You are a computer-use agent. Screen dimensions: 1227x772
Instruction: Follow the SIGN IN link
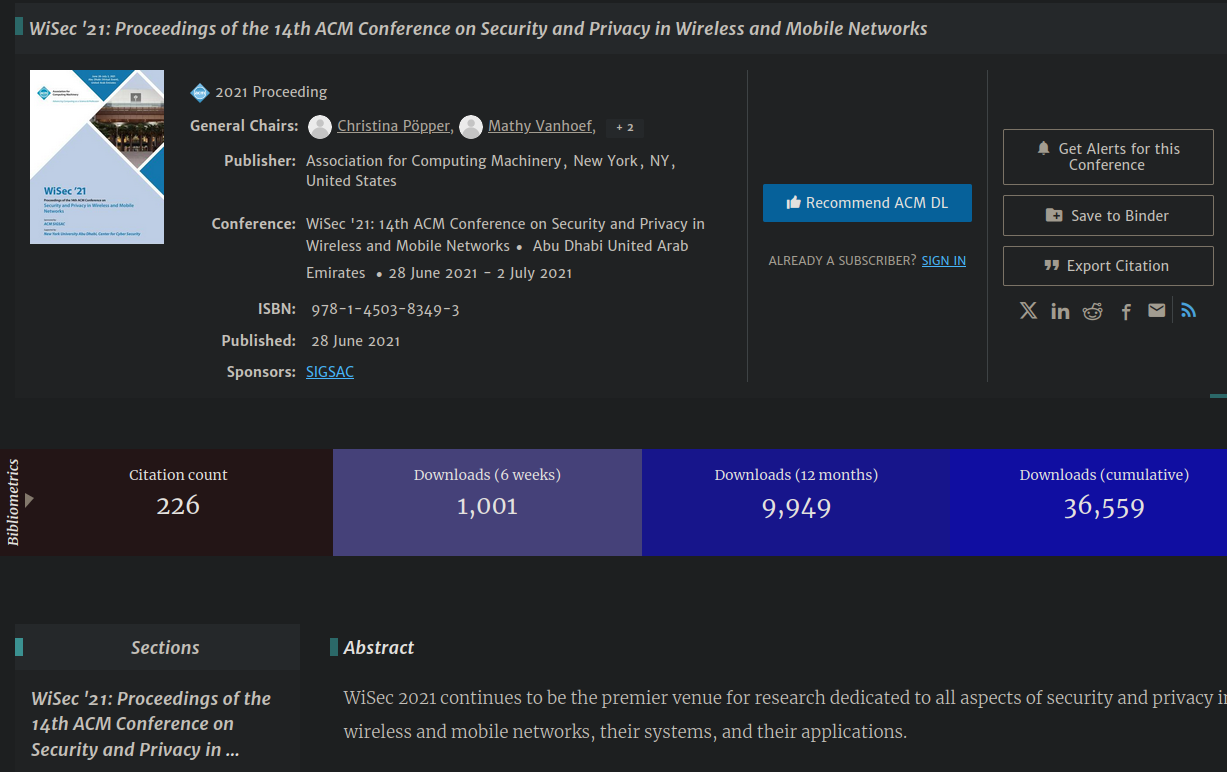click(943, 261)
